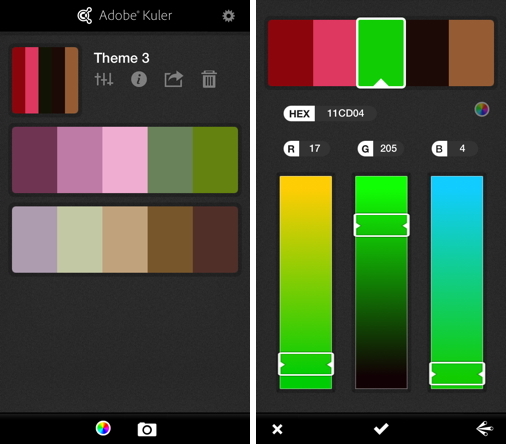Image resolution: width=506 pixels, height=444 pixels.
Task: Select the highlighted green swatch
Action: pos(381,53)
